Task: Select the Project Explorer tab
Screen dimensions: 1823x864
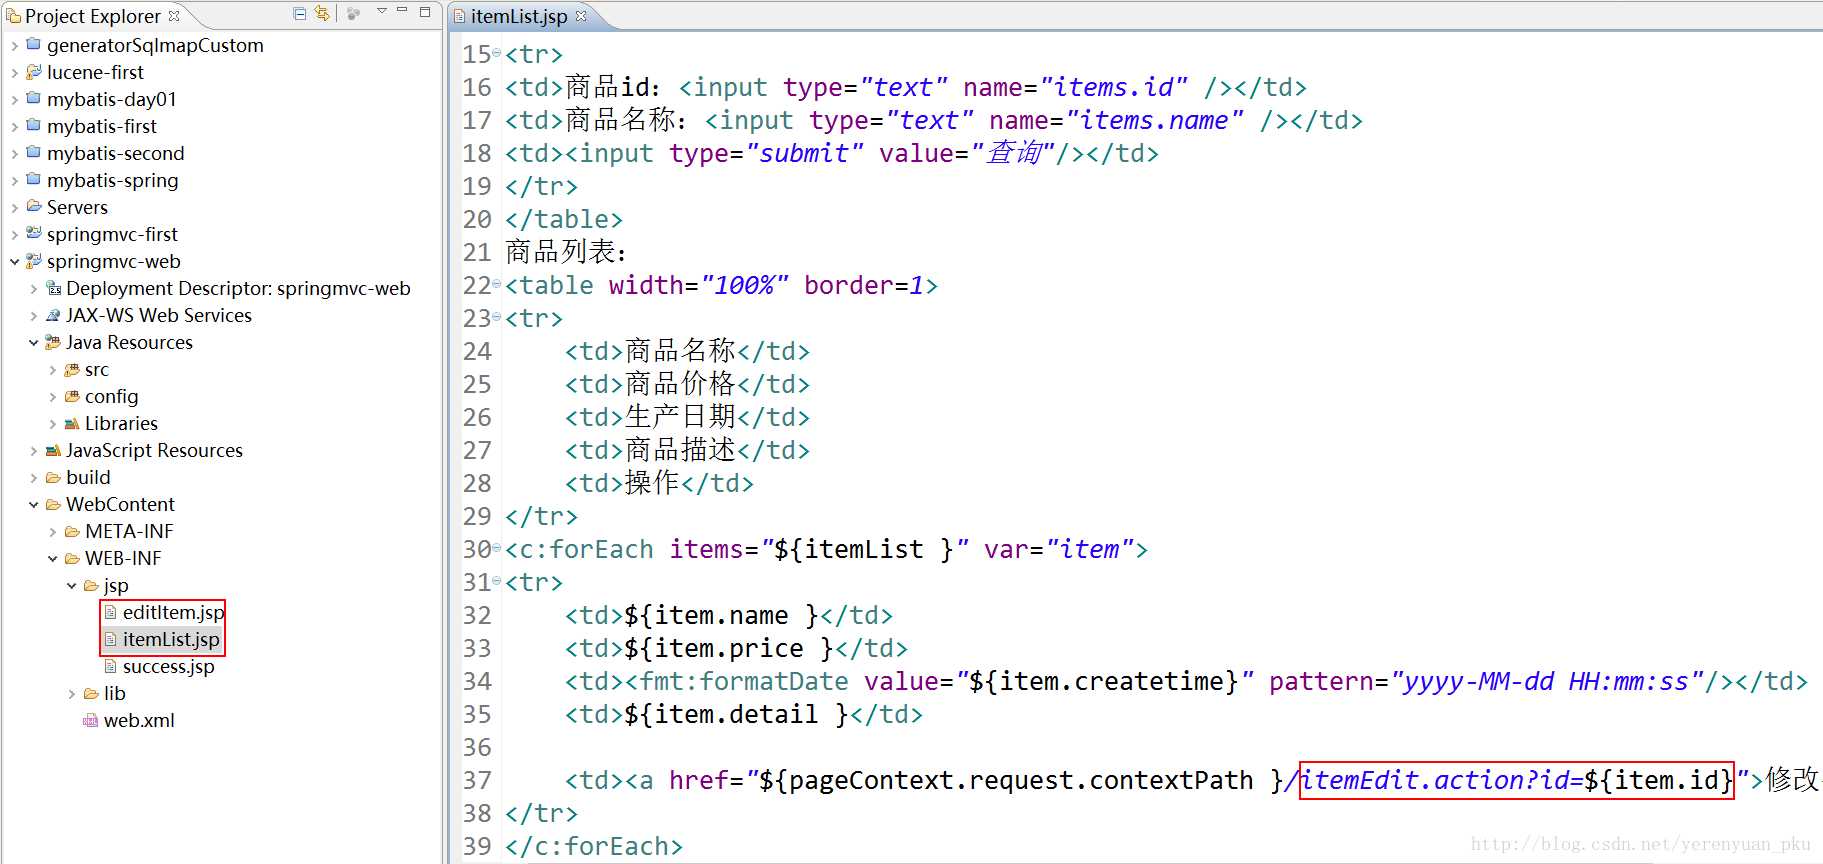Action: click(x=92, y=16)
